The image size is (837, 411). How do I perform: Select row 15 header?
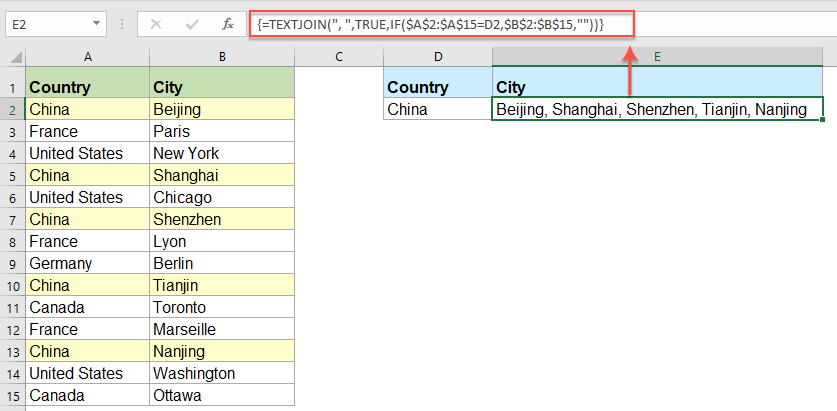(x=12, y=396)
